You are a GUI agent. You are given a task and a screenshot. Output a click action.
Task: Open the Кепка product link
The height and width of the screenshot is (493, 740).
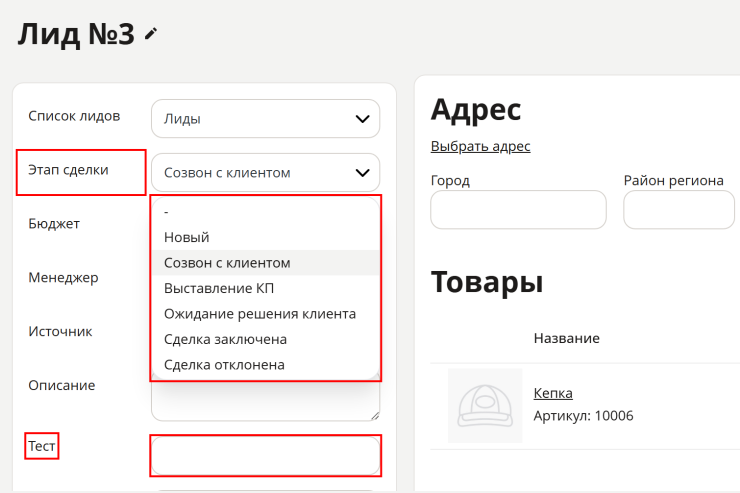pos(553,393)
